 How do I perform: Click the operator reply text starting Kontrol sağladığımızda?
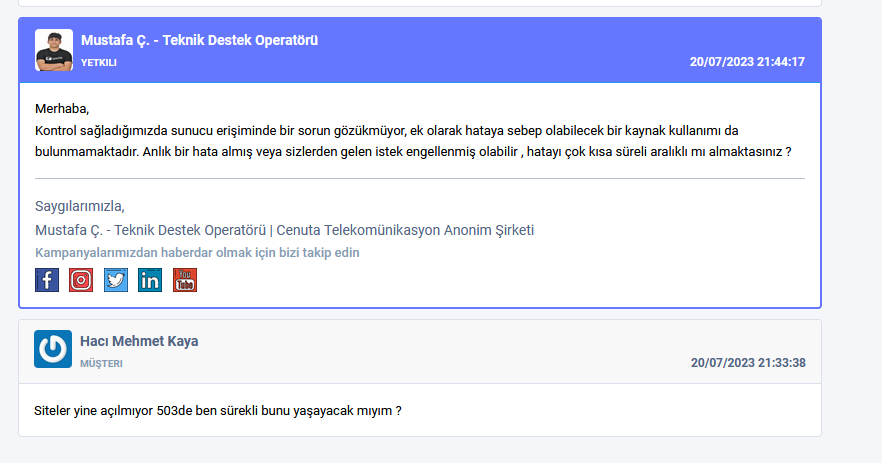413,141
